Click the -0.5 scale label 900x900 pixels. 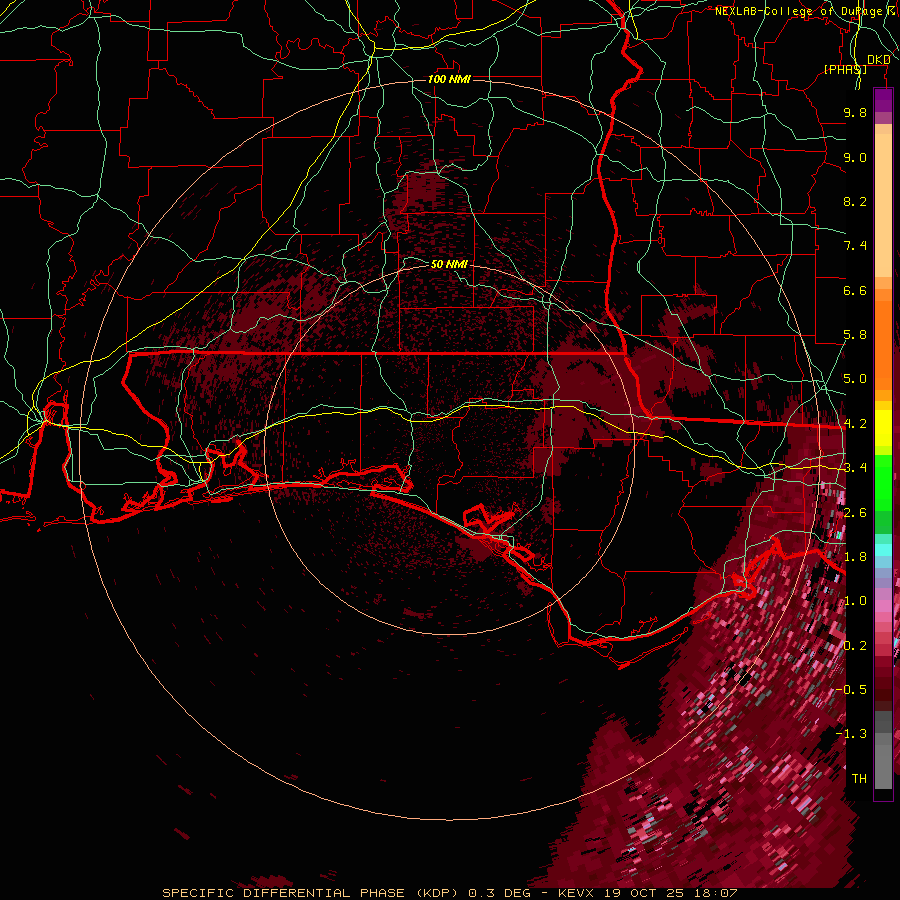pos(851,690)
